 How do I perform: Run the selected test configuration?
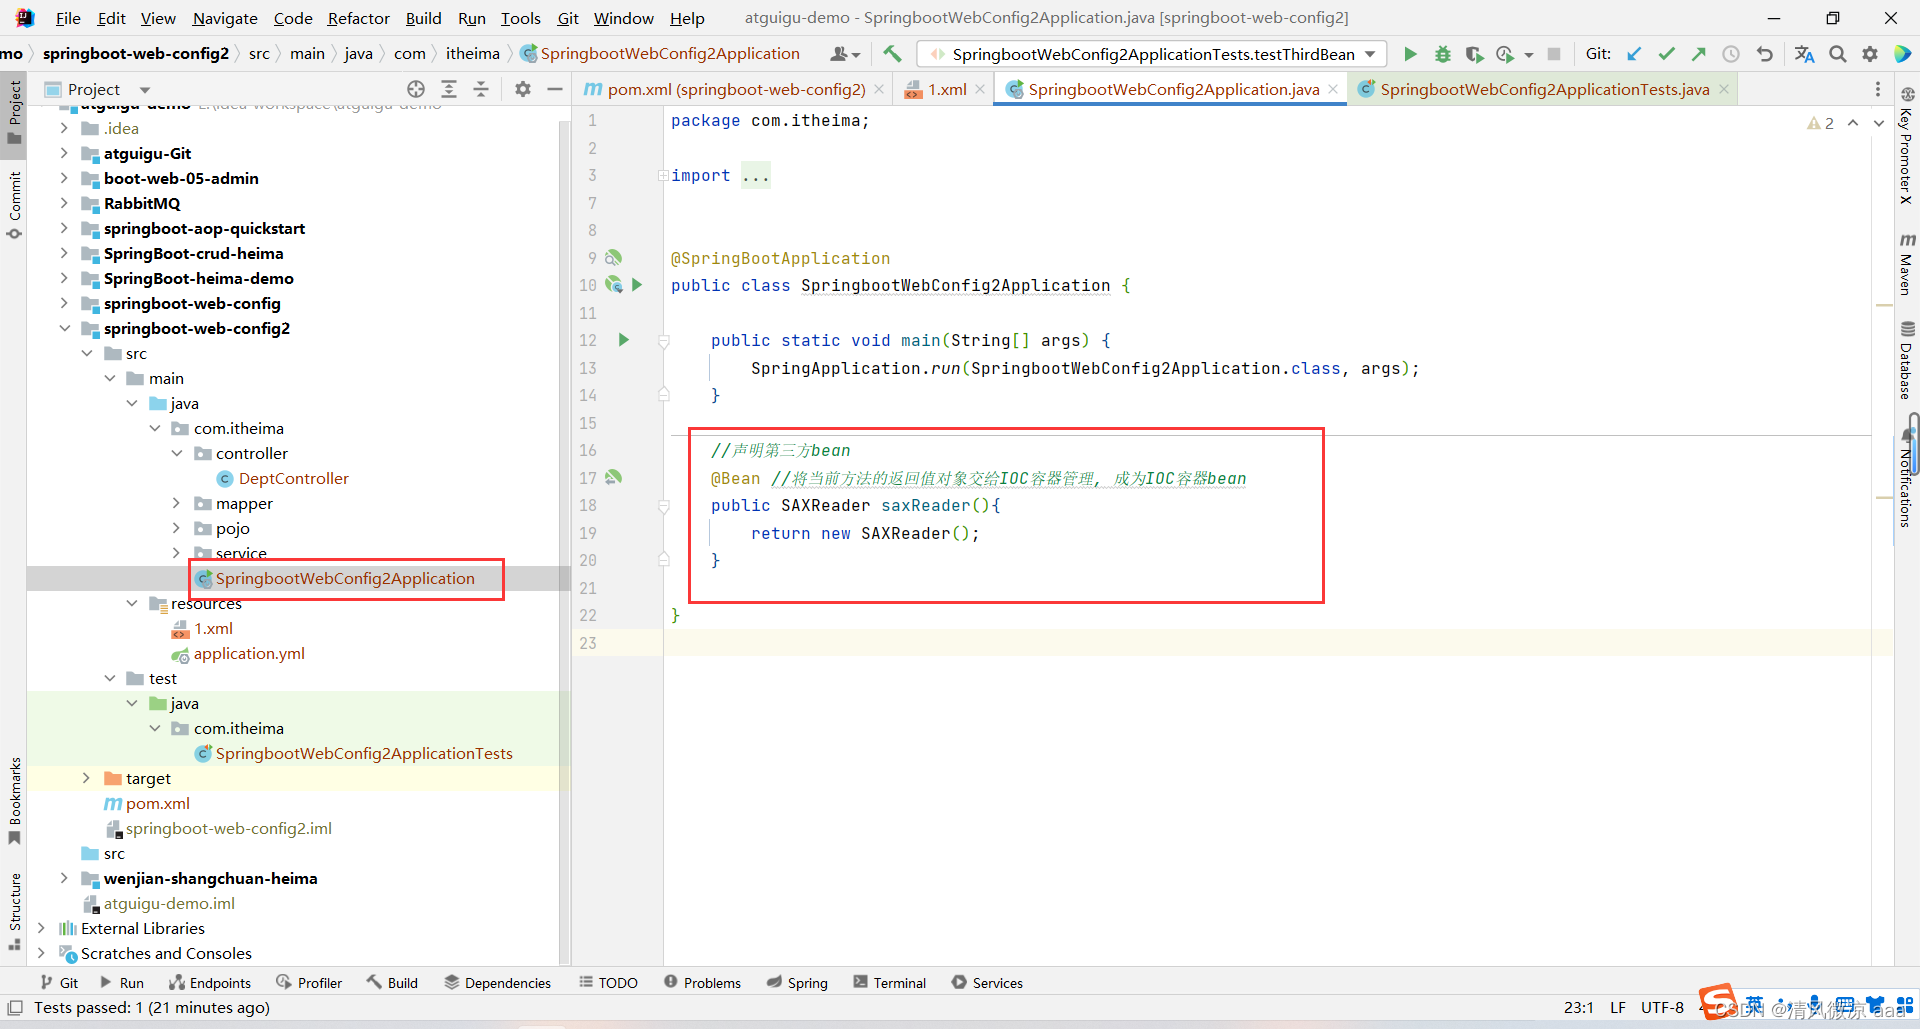(1410, 54)
